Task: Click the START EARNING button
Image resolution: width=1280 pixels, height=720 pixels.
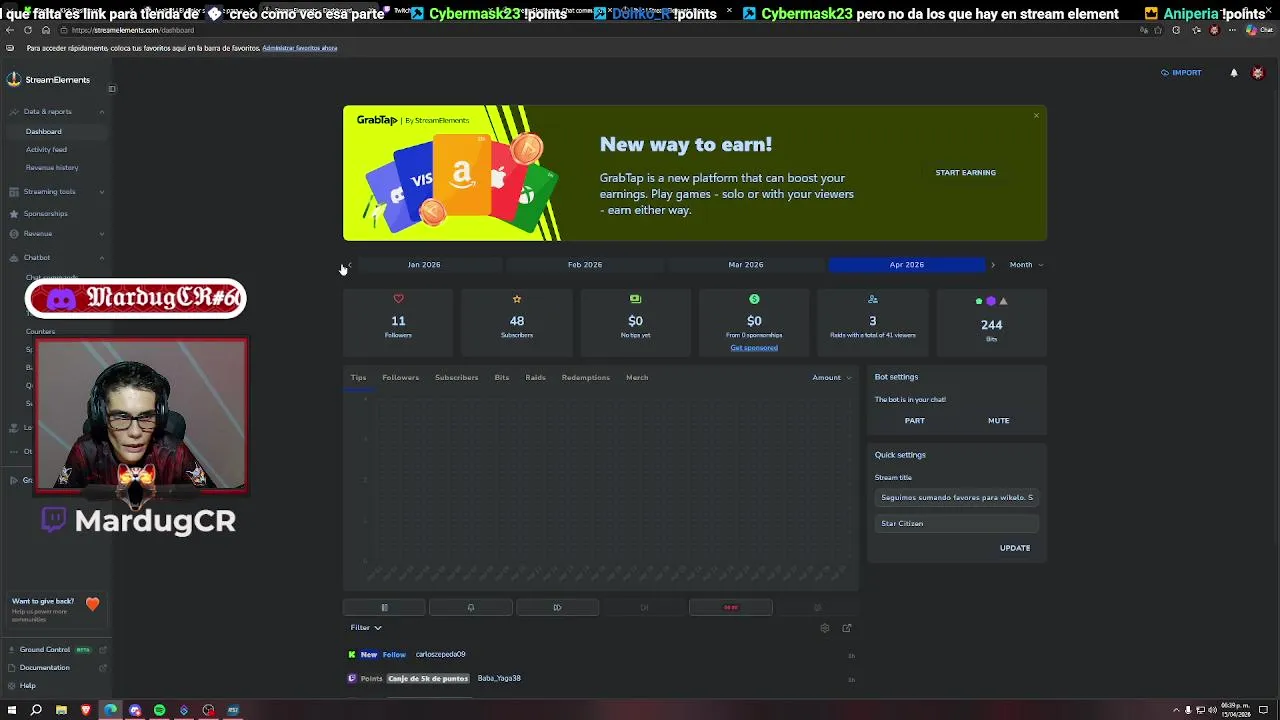Action: coord(966,173)
